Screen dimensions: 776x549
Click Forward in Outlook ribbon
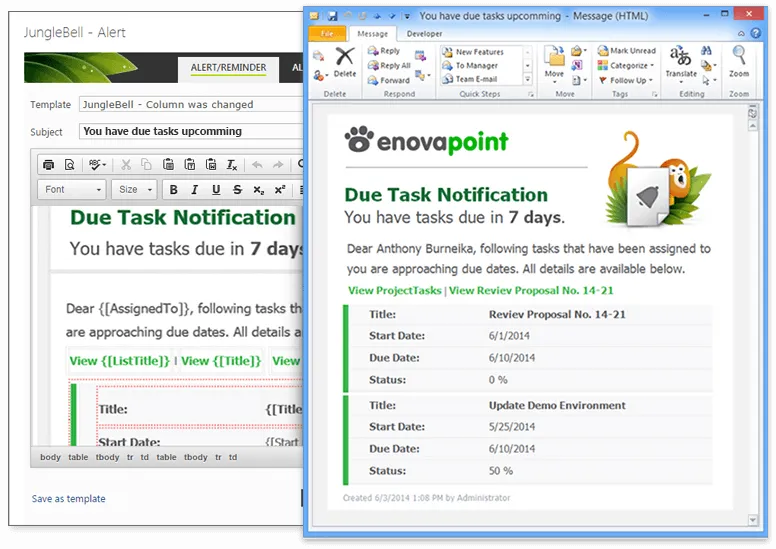[x=388, y=80]
